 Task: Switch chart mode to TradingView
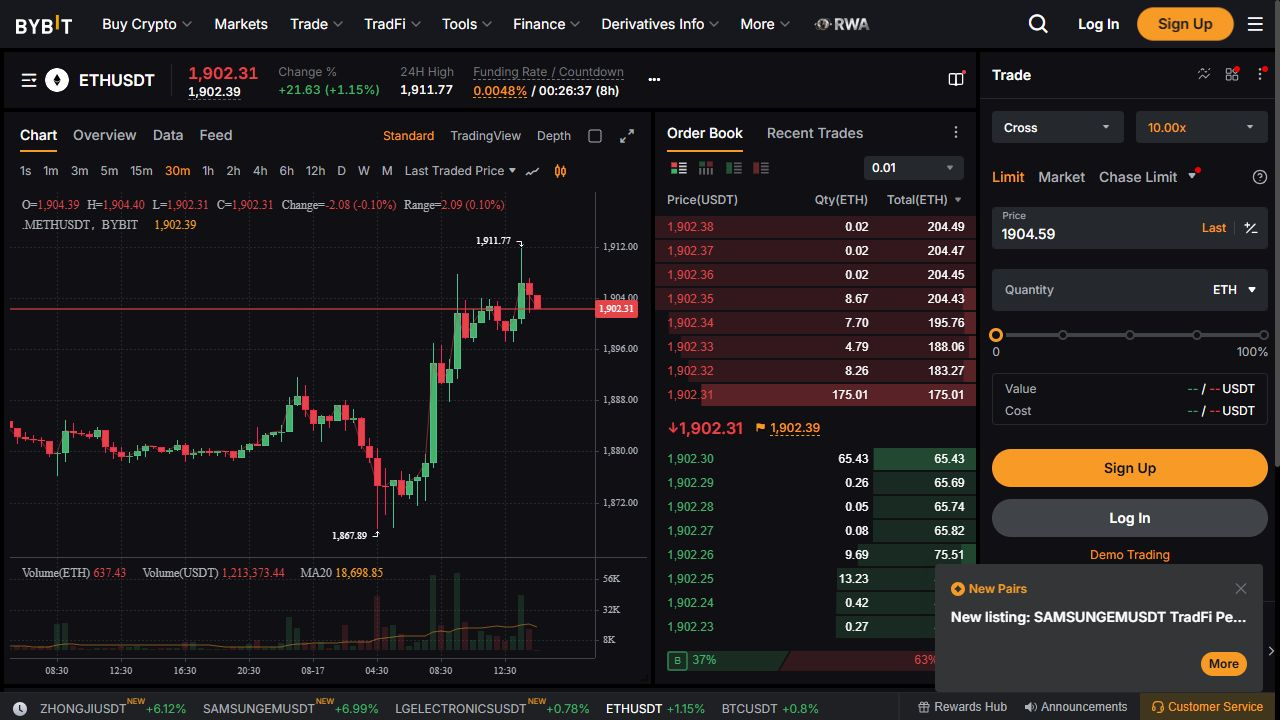pos(485,136)
